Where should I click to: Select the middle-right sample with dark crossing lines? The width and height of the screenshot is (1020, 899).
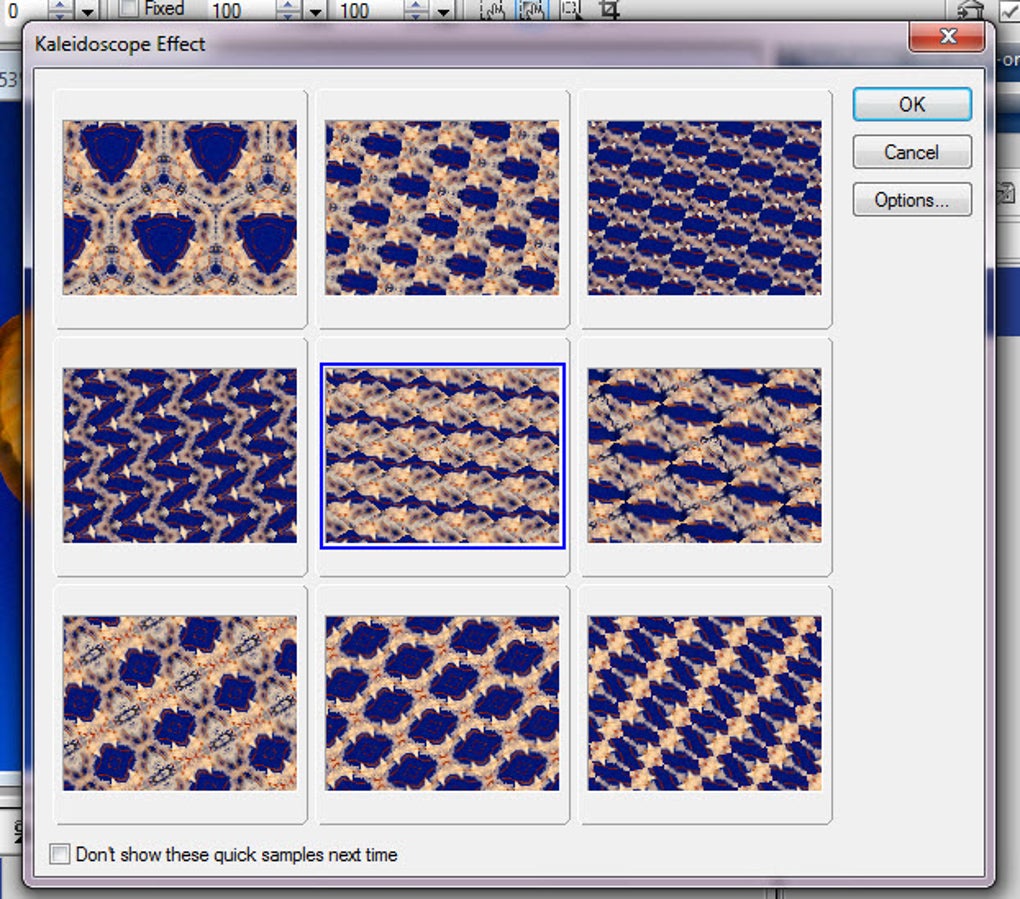pyautogui.click(x=705, y=455)
